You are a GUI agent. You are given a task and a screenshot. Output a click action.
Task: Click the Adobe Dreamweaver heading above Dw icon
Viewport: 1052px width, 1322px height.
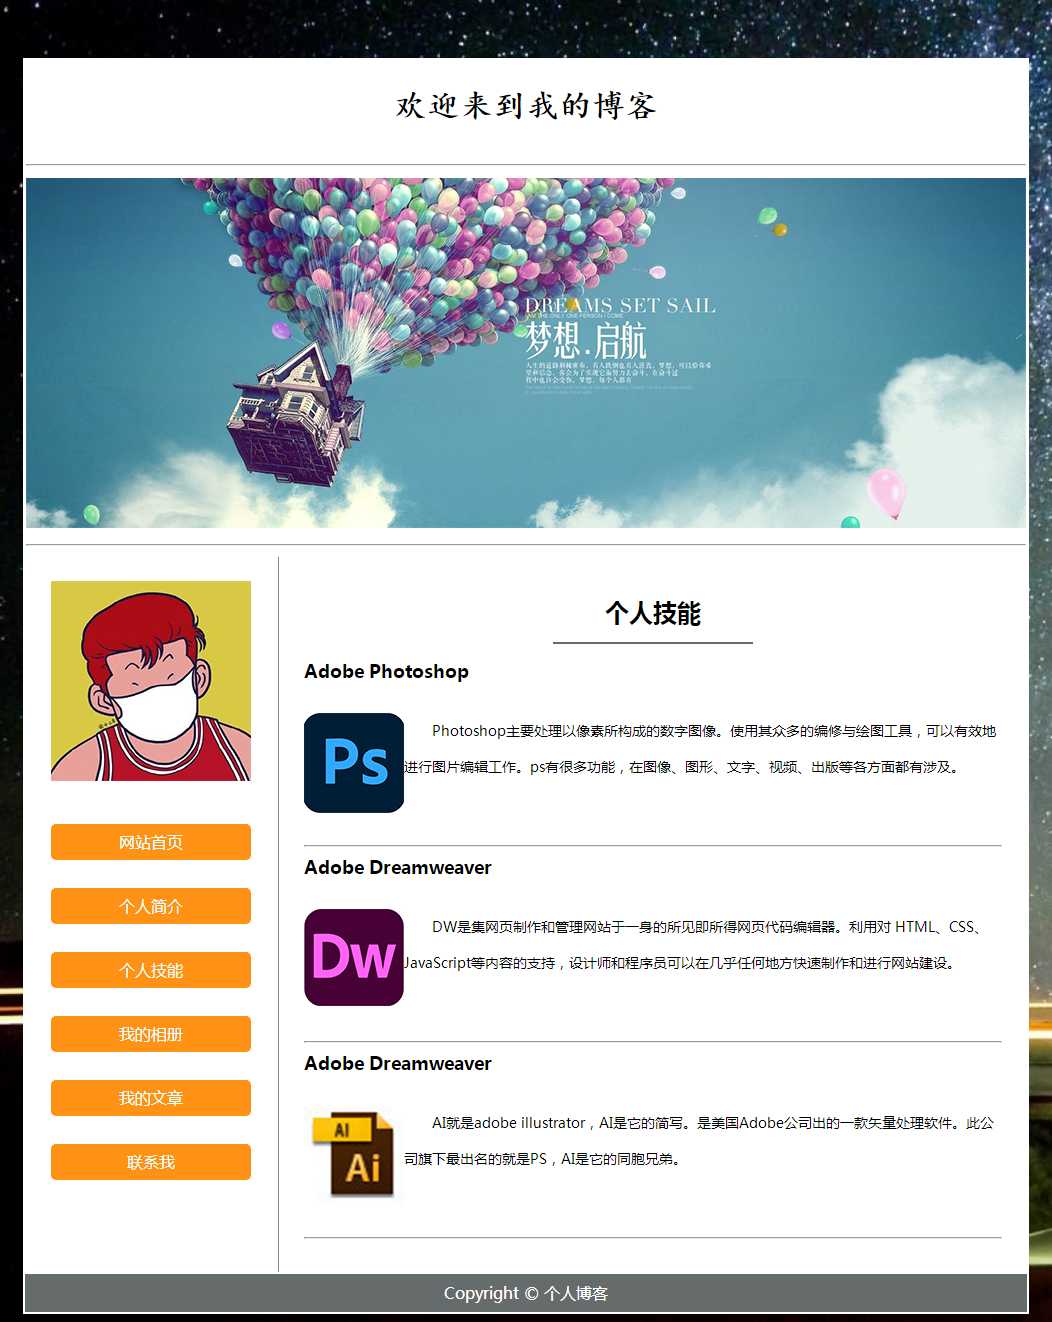[x=397, y=868]
